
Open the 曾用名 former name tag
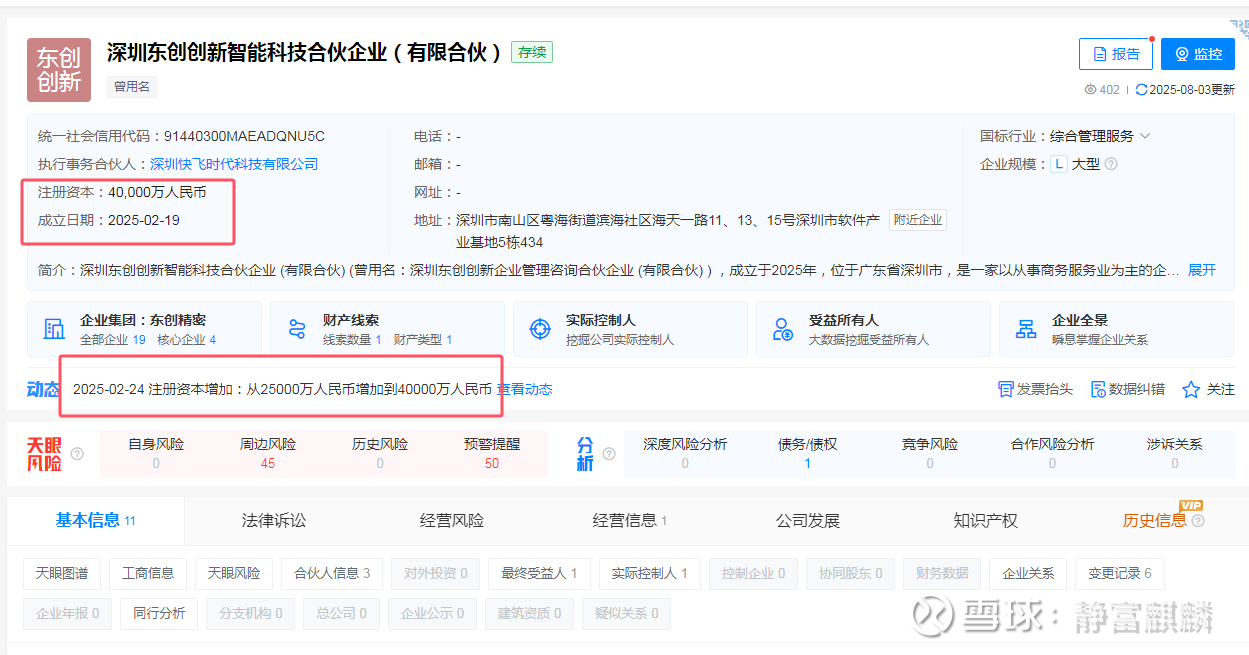[x=132, y=87]
